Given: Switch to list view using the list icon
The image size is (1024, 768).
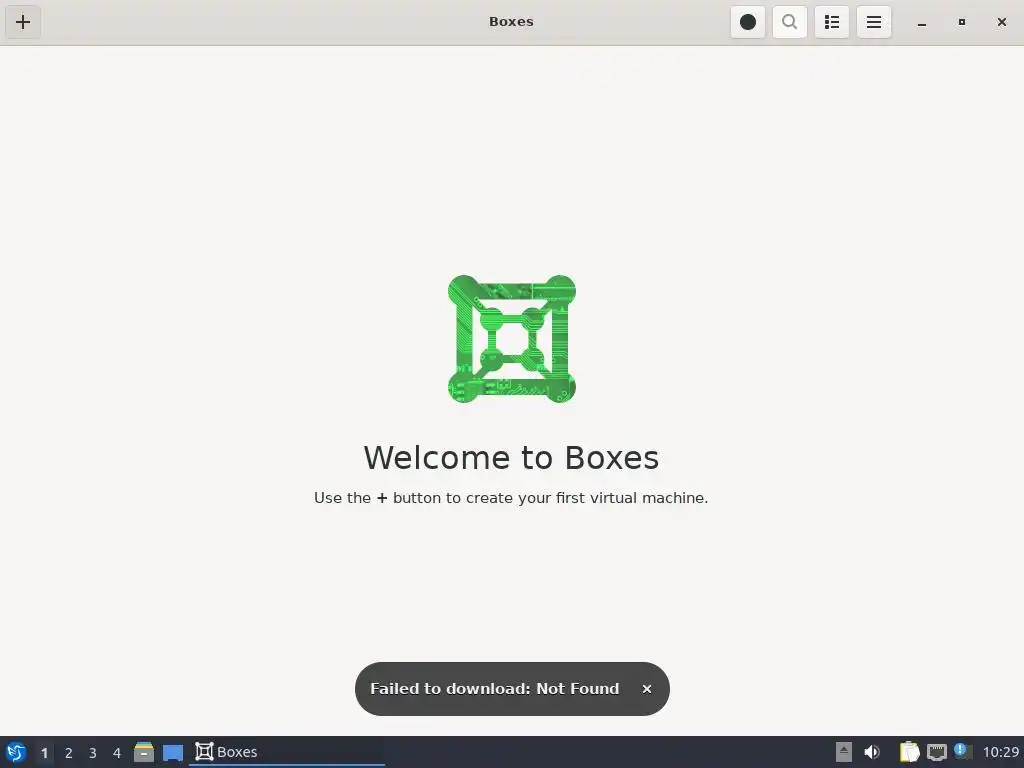Looking at the screenshot, I should (832, 22).
